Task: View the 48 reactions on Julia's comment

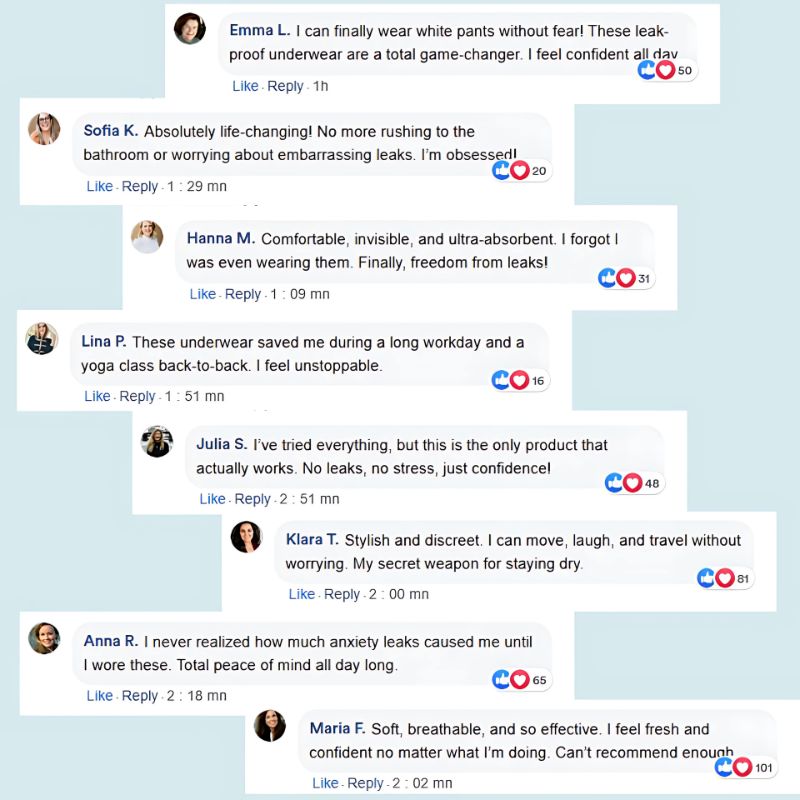Action: coord(652,483)
